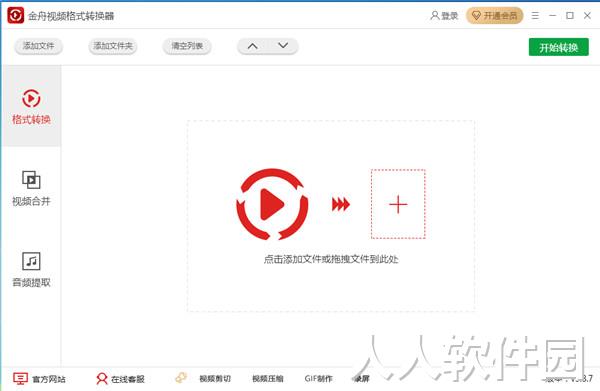Click the 点击添加文件或拖拽文件到此处 hint text
The image size is (600, 391).
(331, 259)
